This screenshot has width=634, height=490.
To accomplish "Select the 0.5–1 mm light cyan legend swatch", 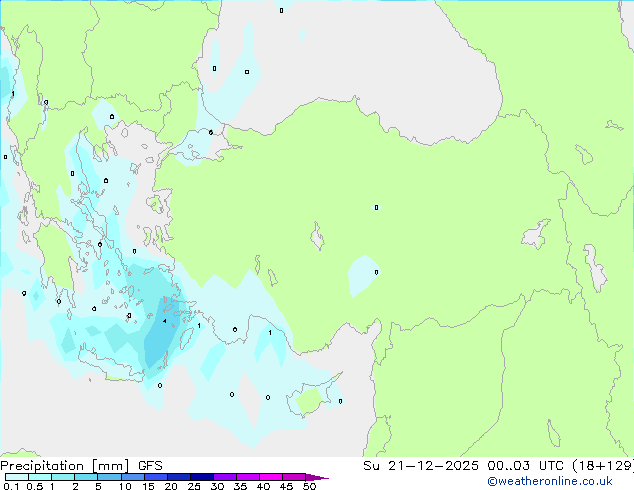I will 40,477.
